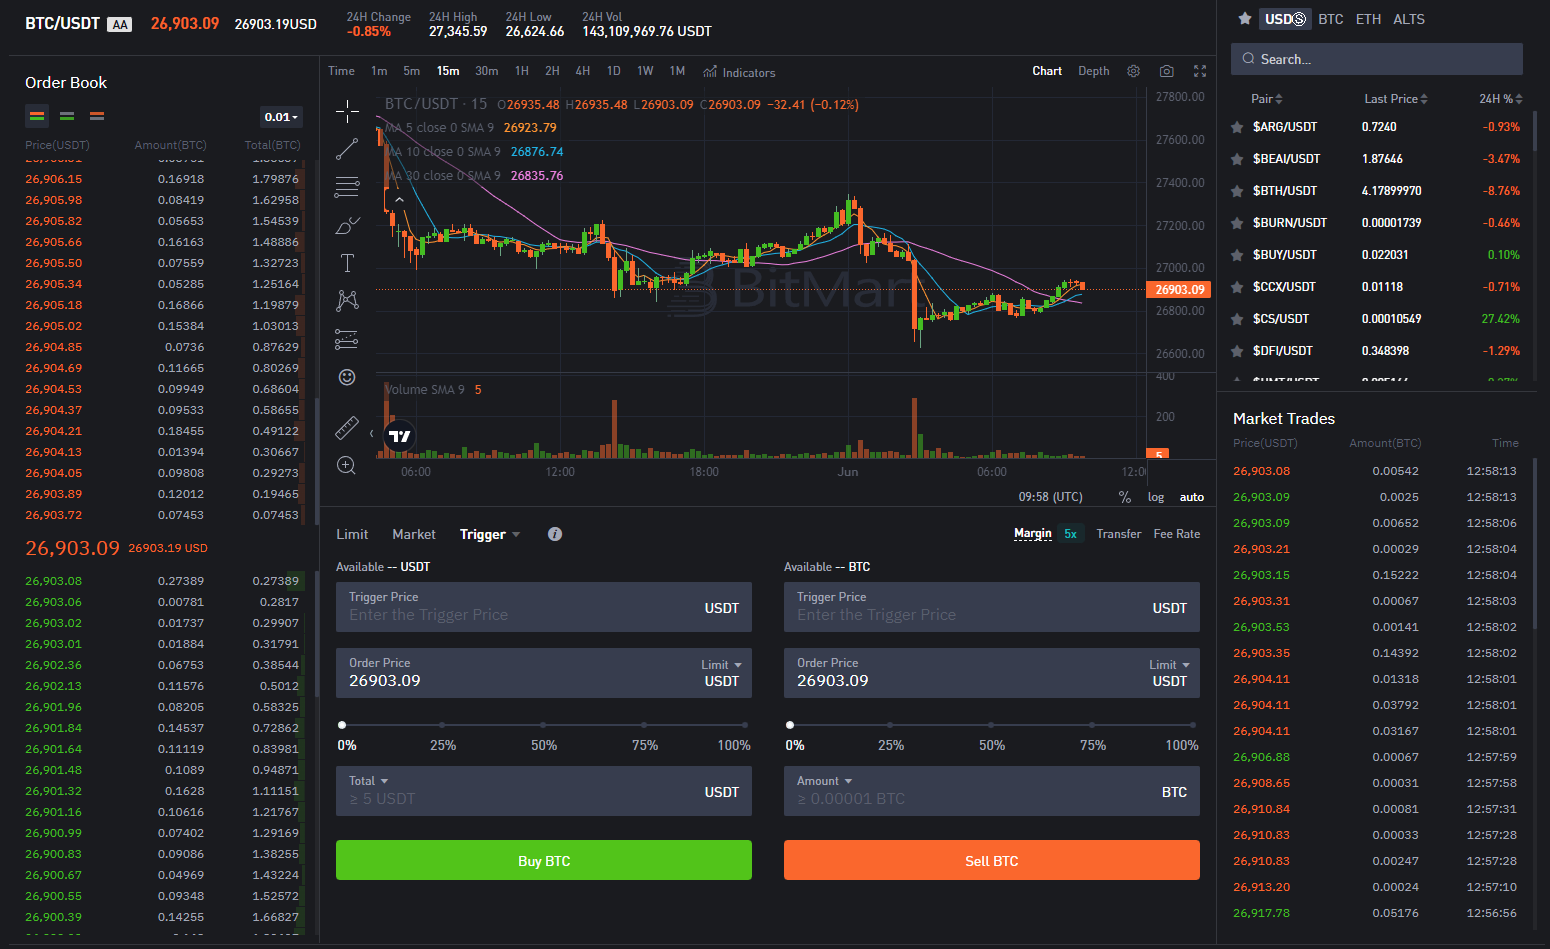
Task: Open the trigger order info icon
Action: (x=555, y=534)
